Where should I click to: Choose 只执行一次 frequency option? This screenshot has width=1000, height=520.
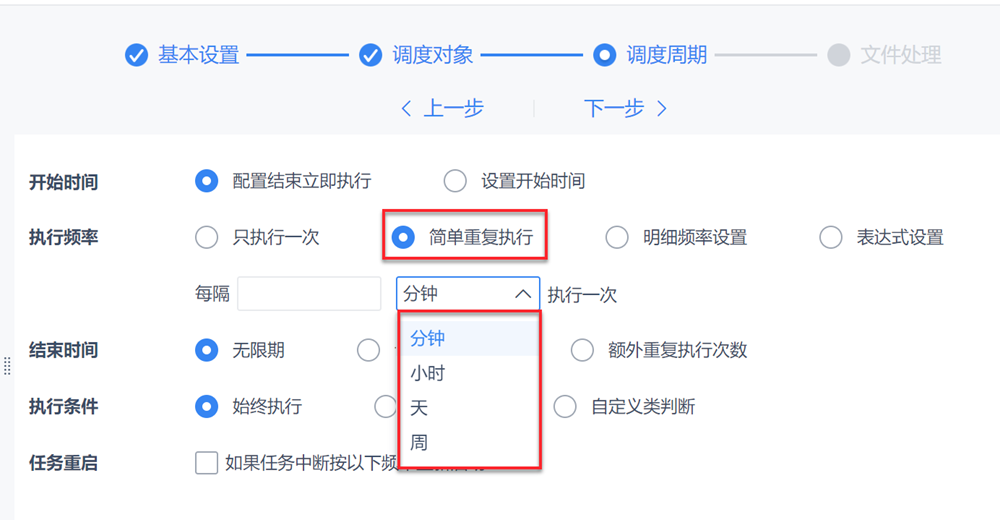point(206,237)
